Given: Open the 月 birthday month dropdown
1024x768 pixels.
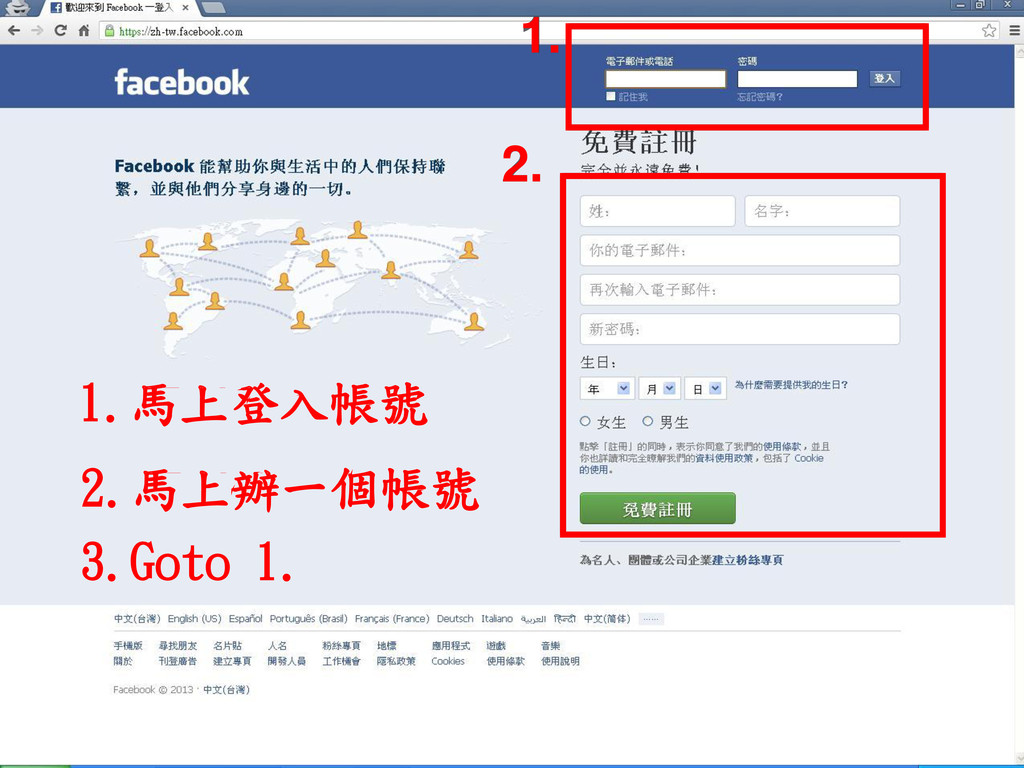Looking at the screenshot, I should pos(660,389).
